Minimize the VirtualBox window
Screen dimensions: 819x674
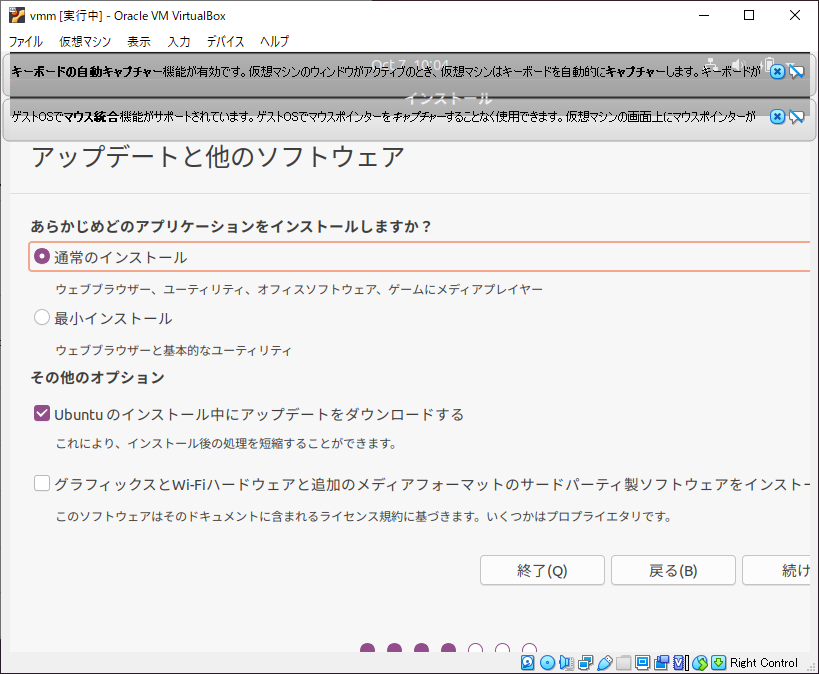[704, 15]
